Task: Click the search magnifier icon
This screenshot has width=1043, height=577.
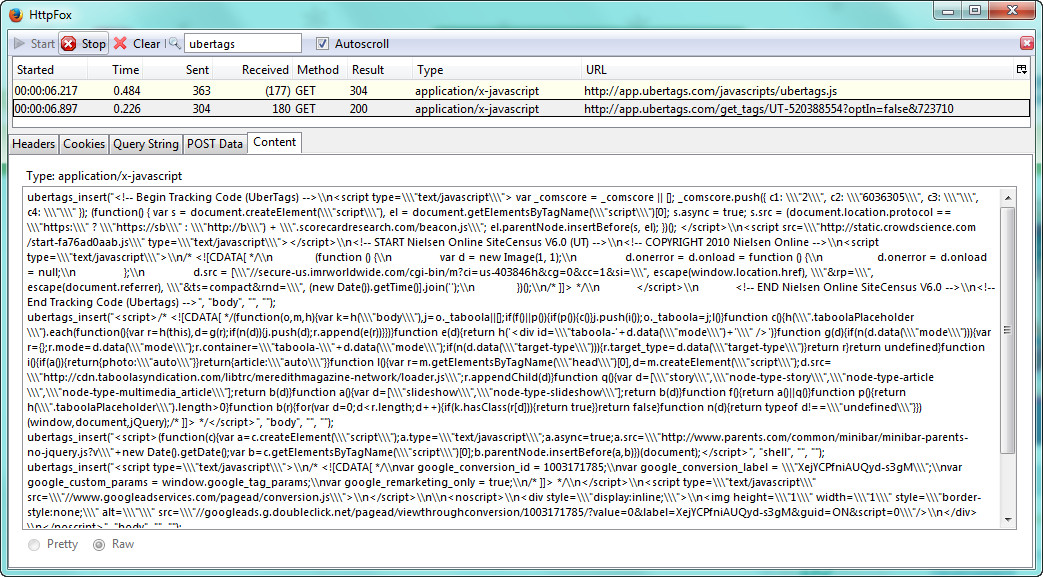Action: coord(174,44)
